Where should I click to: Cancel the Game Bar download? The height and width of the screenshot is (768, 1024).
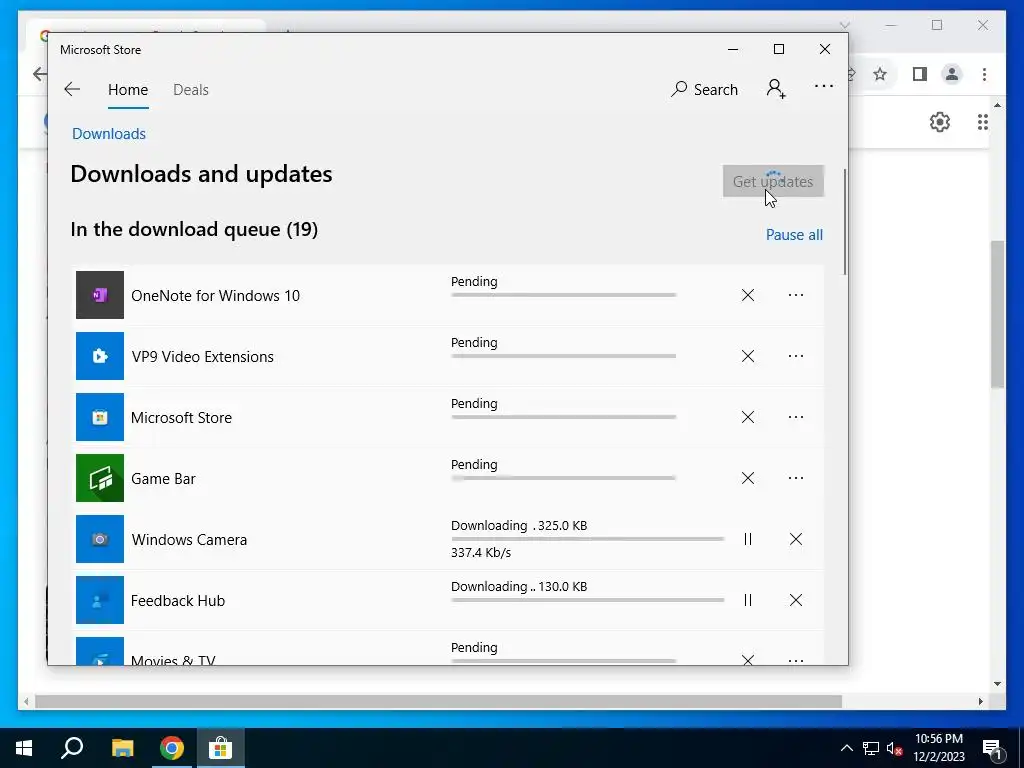tap(748, 478)
